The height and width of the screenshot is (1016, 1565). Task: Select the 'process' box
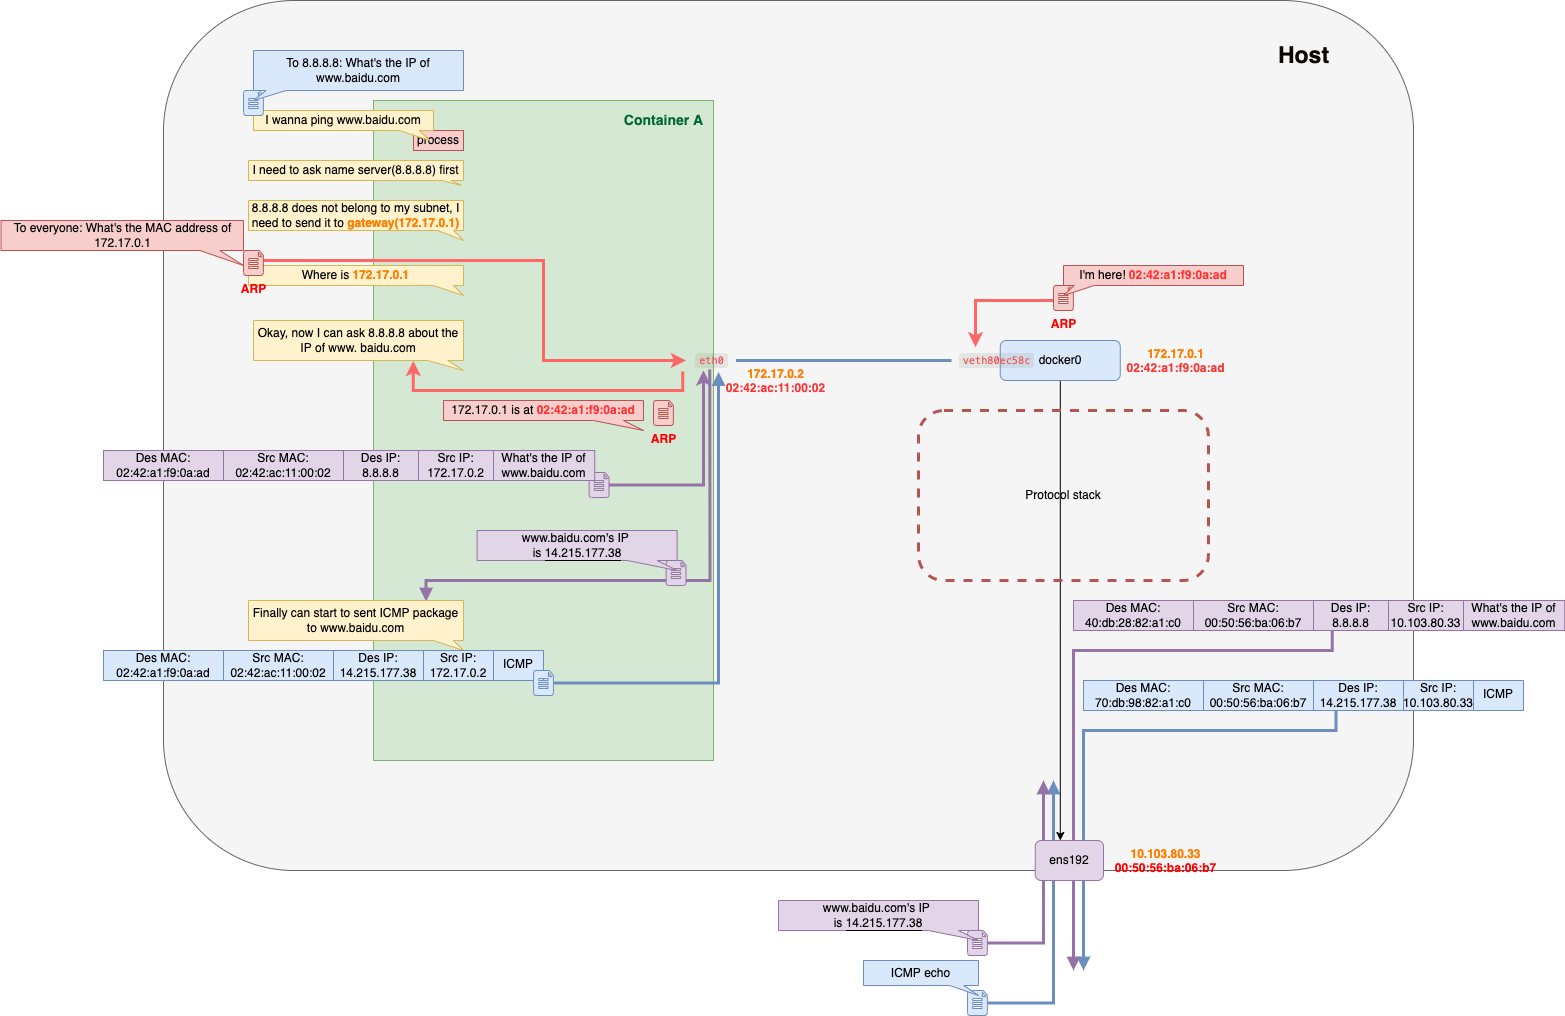(x=438, y=140)
